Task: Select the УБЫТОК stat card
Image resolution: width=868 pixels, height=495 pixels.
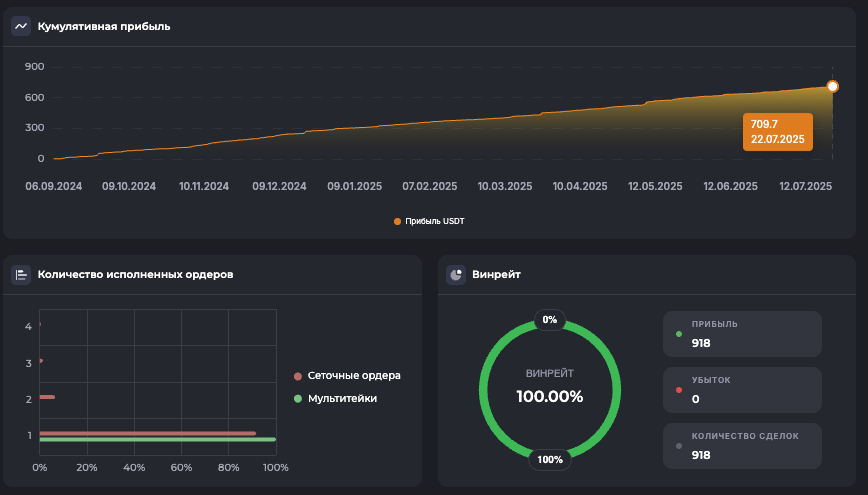Action: 742,390
